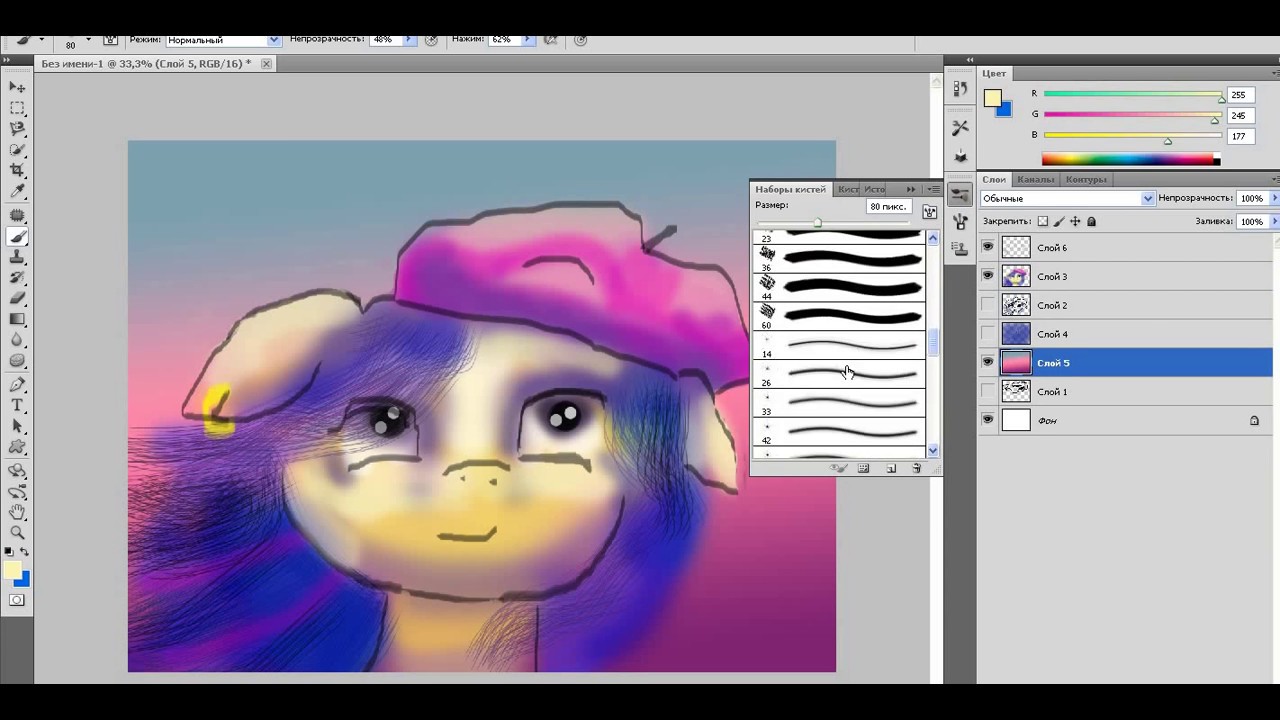Select the Quick Selection tool
The height and width of the screenshot is (720, 1280).
(17, 150)
